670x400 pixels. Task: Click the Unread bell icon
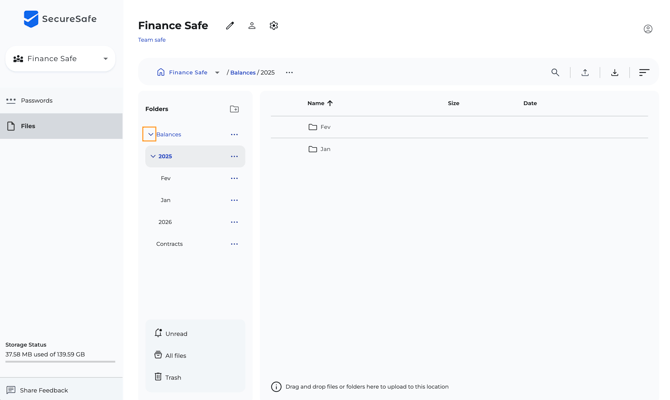[x=158, y=333]
